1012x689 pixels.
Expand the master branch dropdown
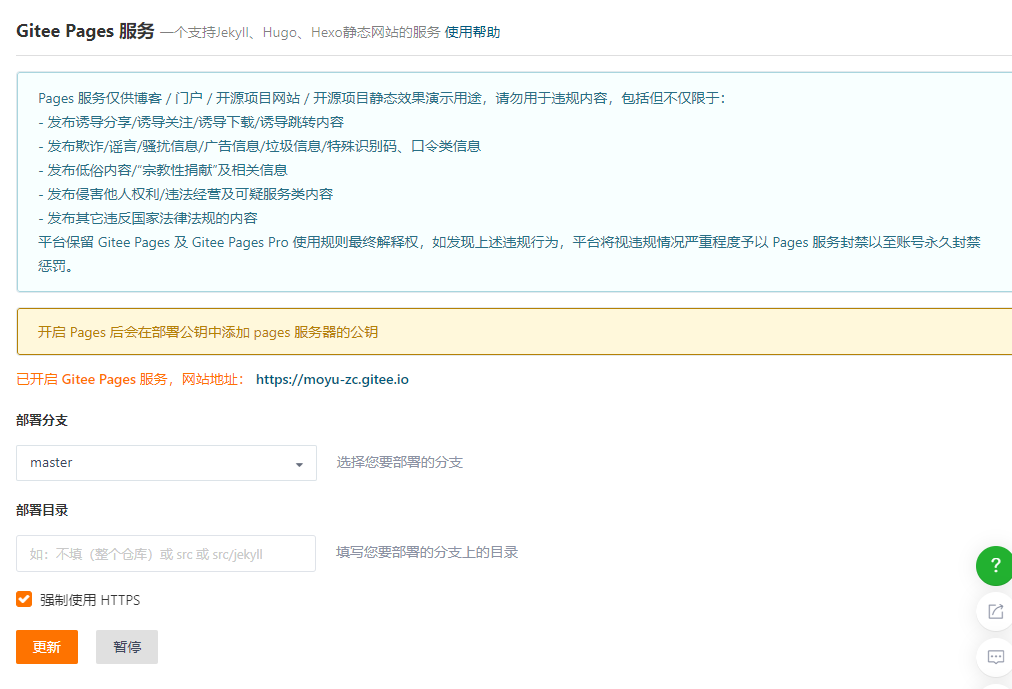(x=167, y=463)
